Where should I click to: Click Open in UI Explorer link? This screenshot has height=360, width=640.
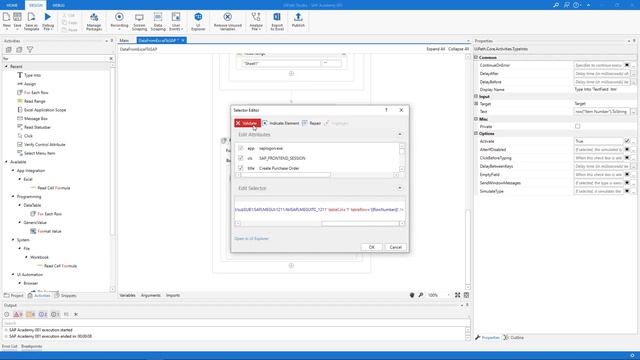tap(251, 238)
